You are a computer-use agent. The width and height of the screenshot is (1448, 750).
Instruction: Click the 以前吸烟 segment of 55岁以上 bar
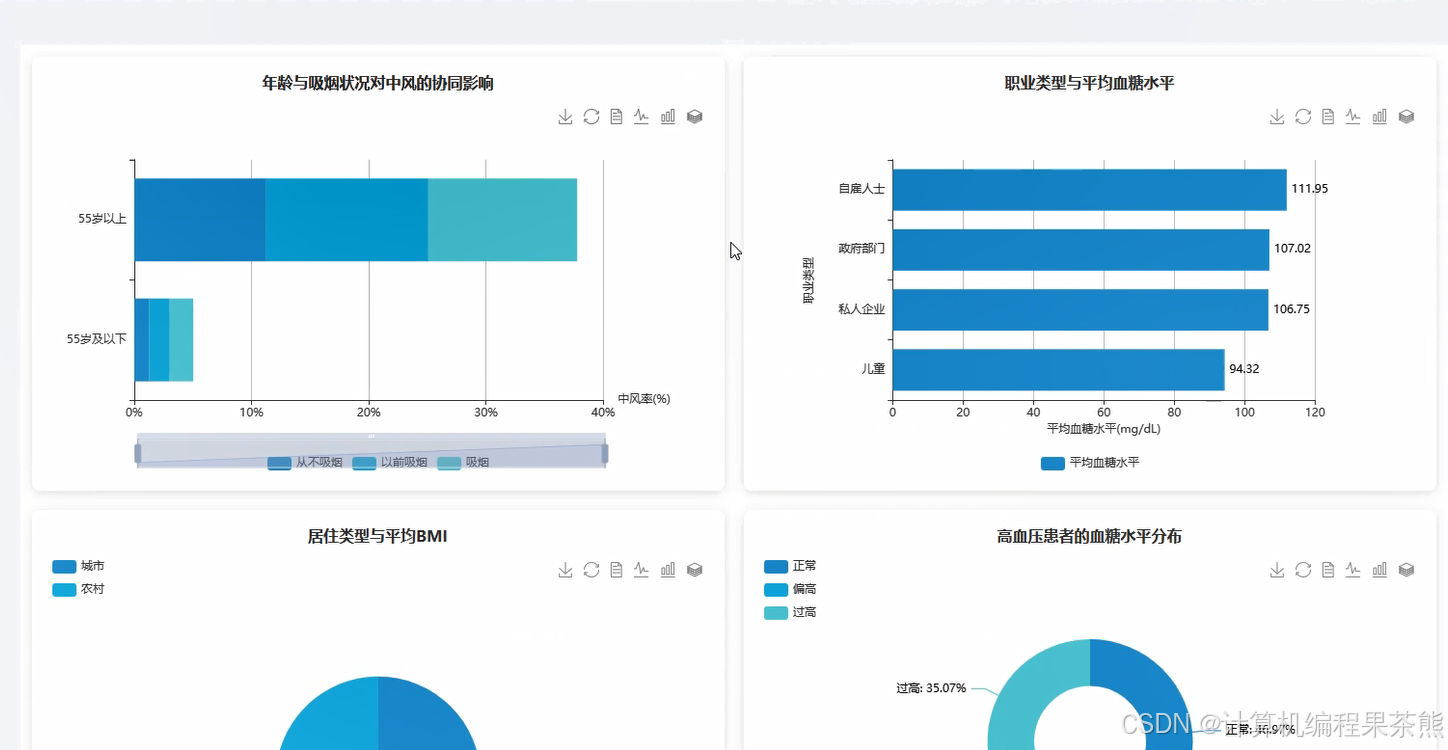pyautogui.click(x=346, y=219)
